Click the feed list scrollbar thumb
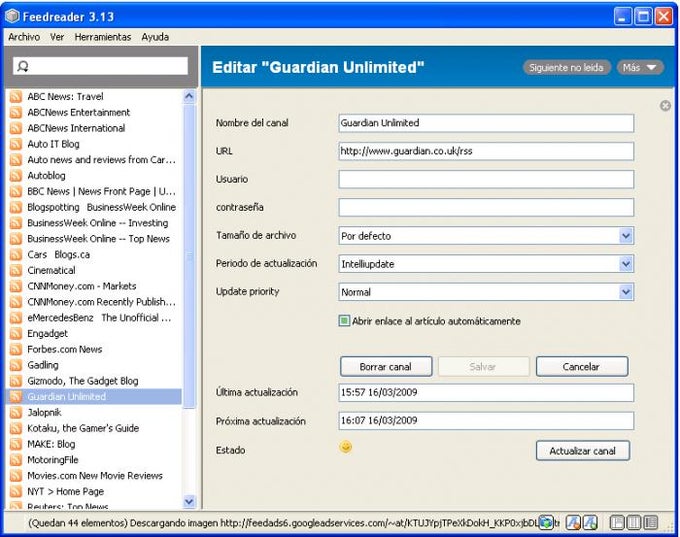Viewport: 680px width, 537px height. pos(189,255)
